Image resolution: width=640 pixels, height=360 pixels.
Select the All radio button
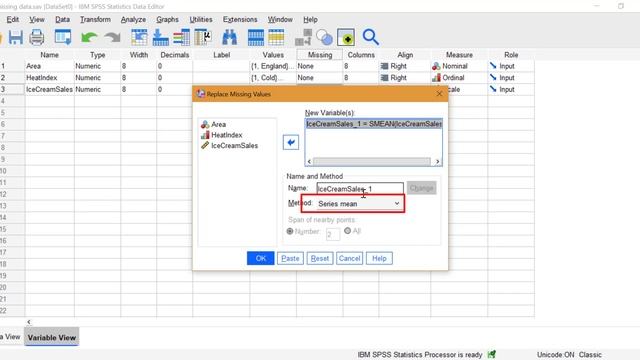(347, 231)
